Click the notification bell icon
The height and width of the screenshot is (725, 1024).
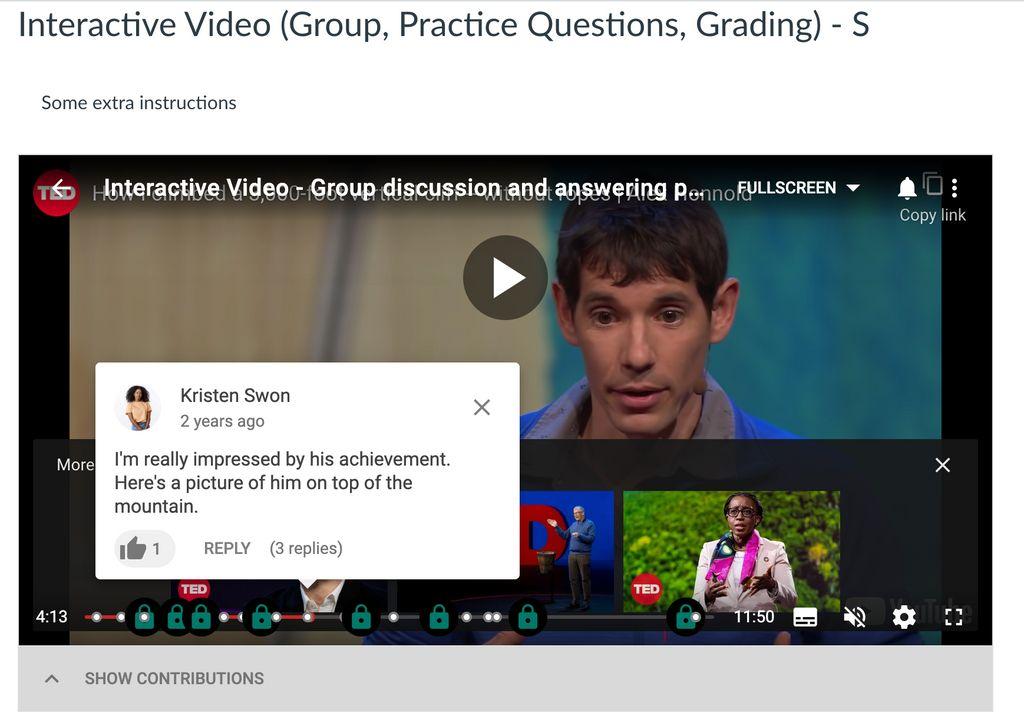[906, 187]
